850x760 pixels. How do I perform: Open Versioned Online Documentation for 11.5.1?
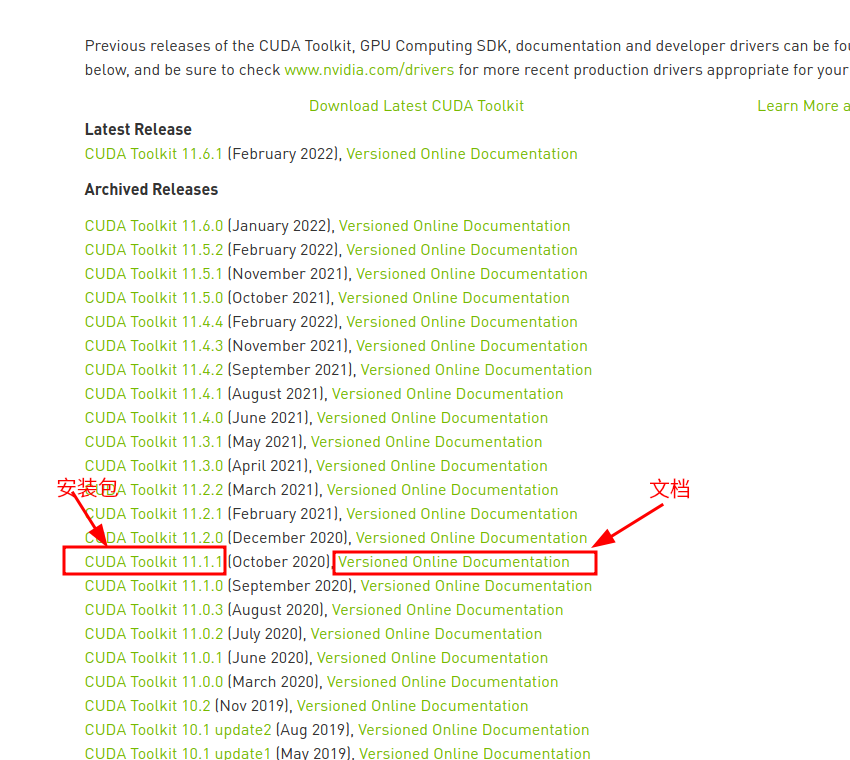point(472,274)
